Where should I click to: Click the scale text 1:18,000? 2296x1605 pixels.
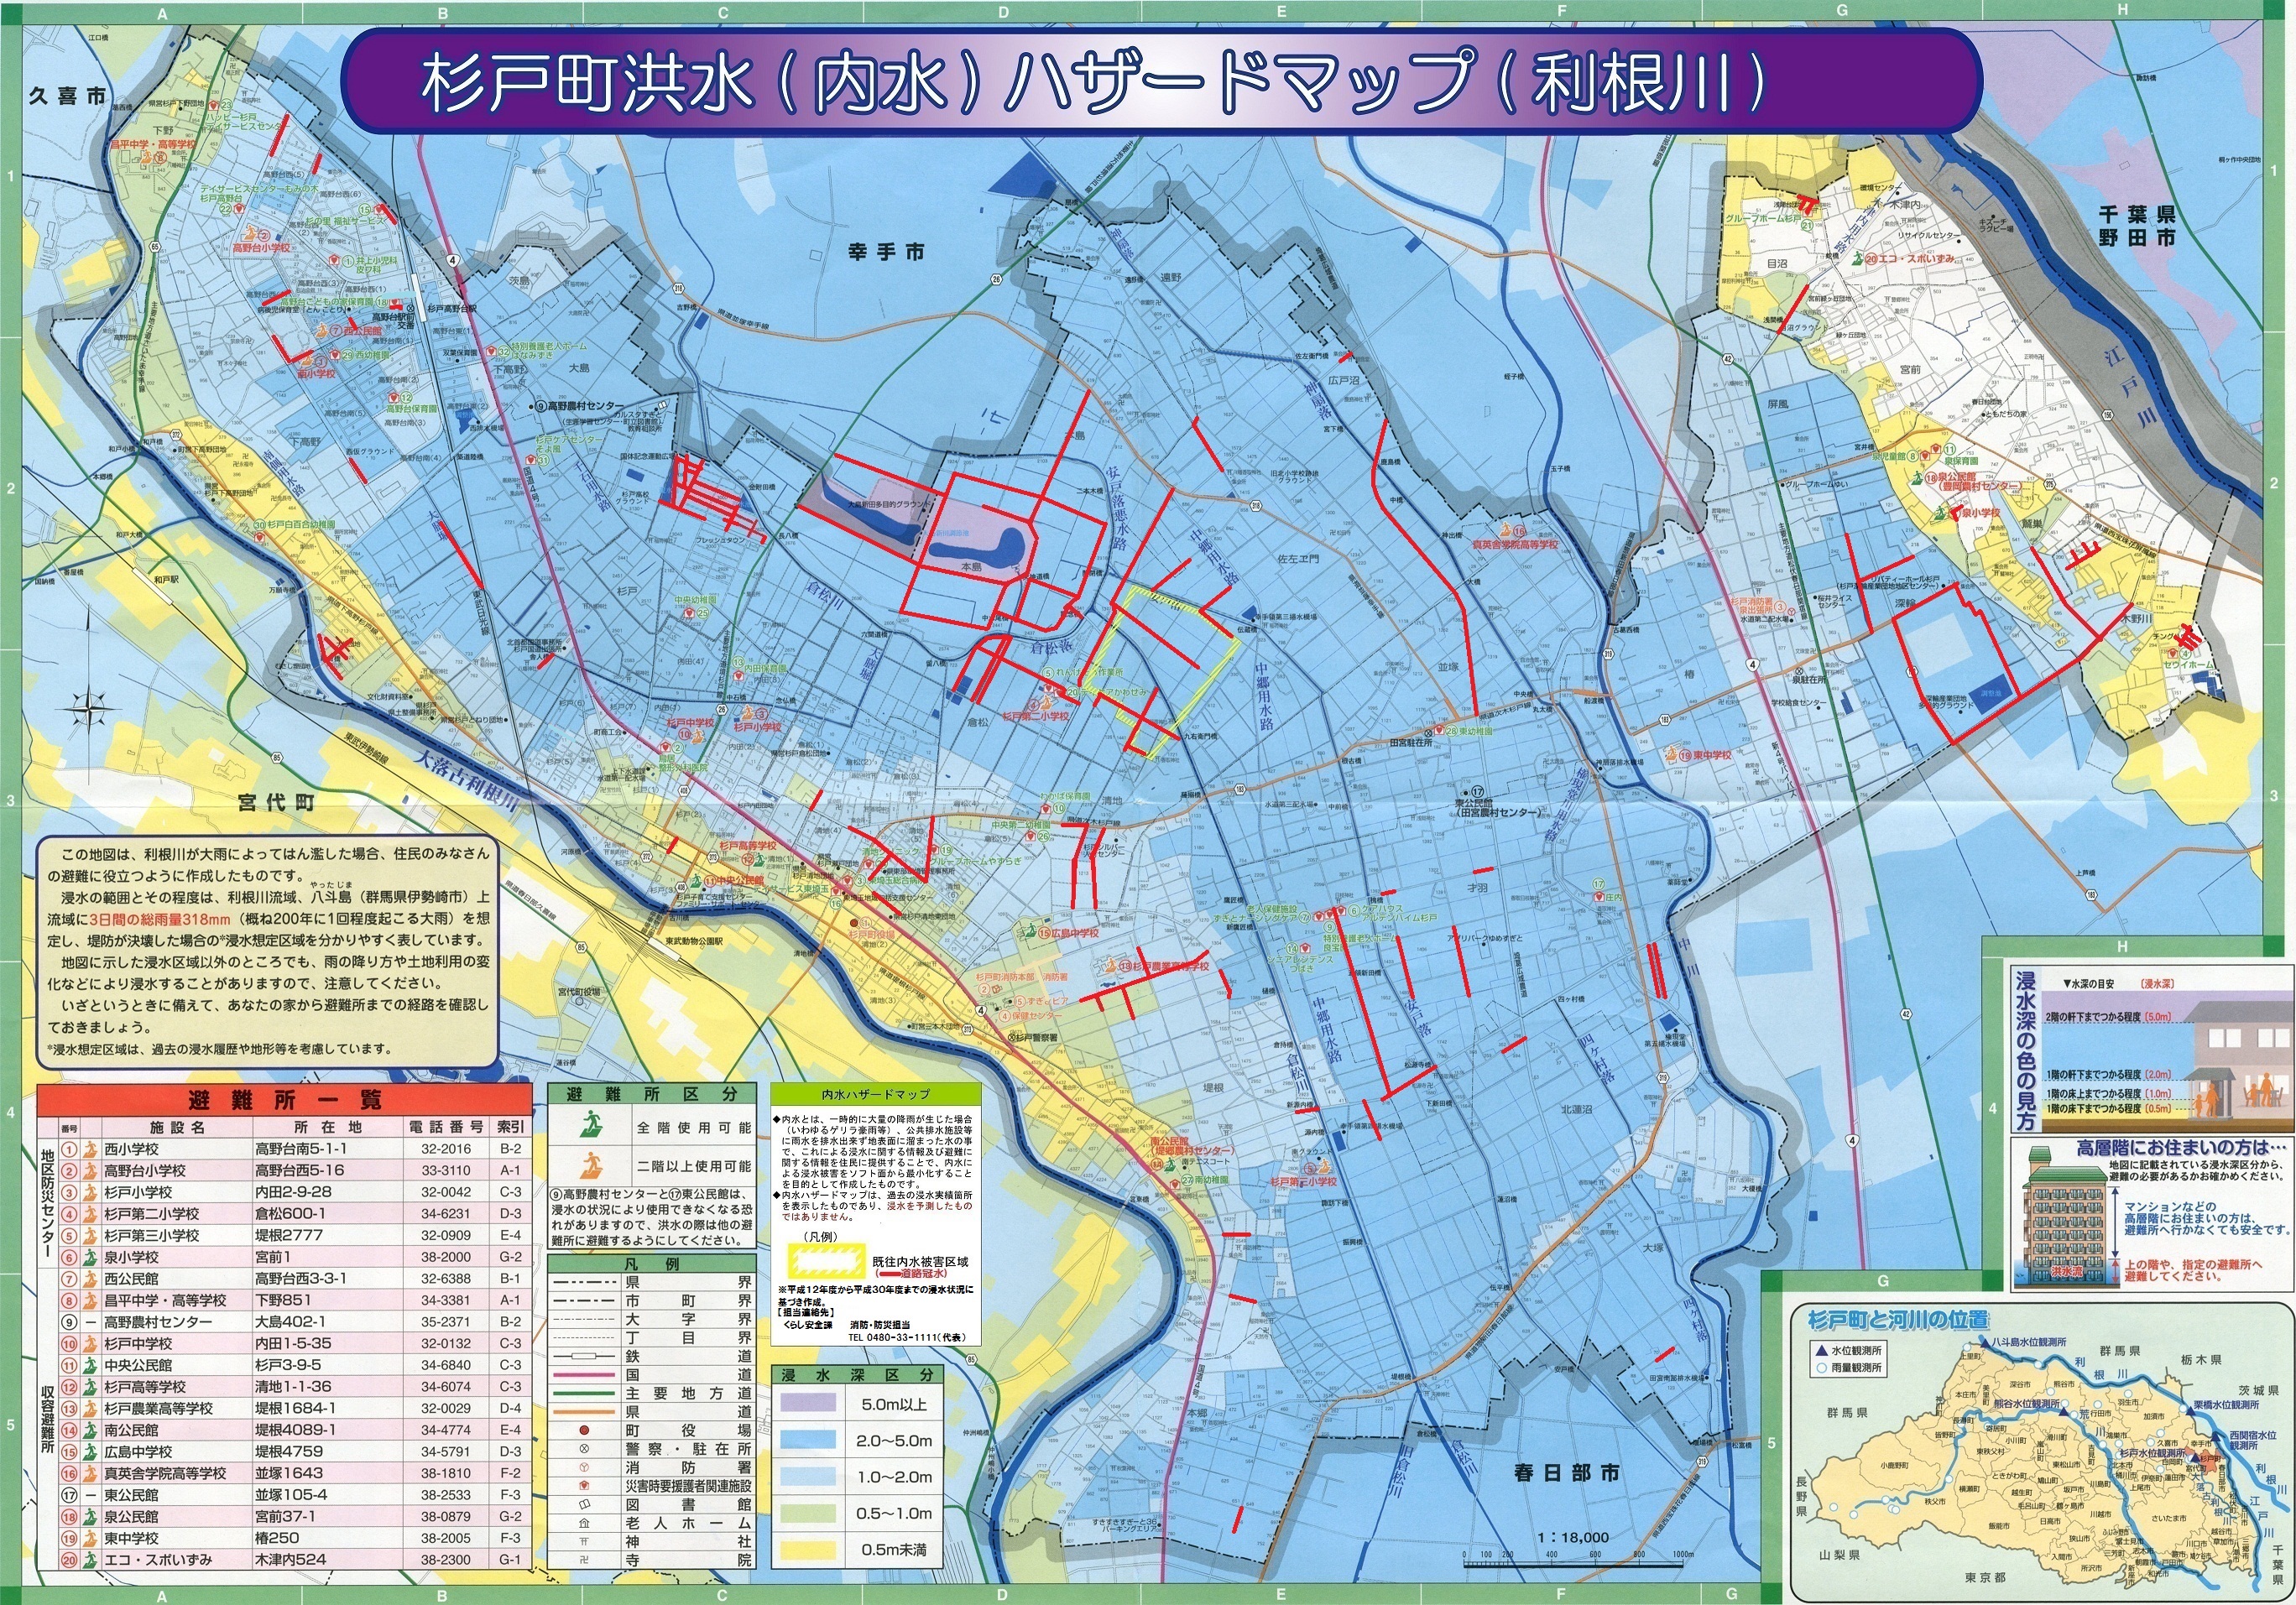click(1574, 1537)
